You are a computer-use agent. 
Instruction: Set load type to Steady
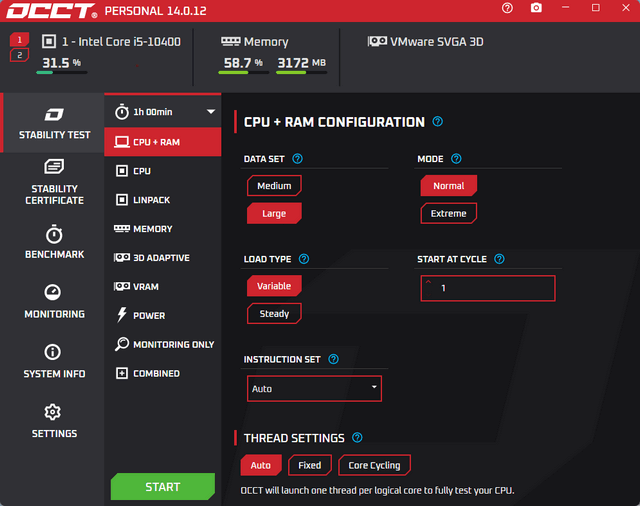(x=274, y=314)
